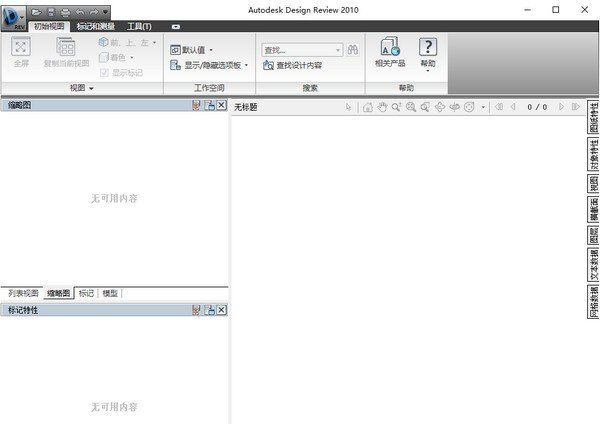This screenshot has width=600, height=424.
Task: Open the 文本数据 side palette tab
Action: [x=593, y=265]
